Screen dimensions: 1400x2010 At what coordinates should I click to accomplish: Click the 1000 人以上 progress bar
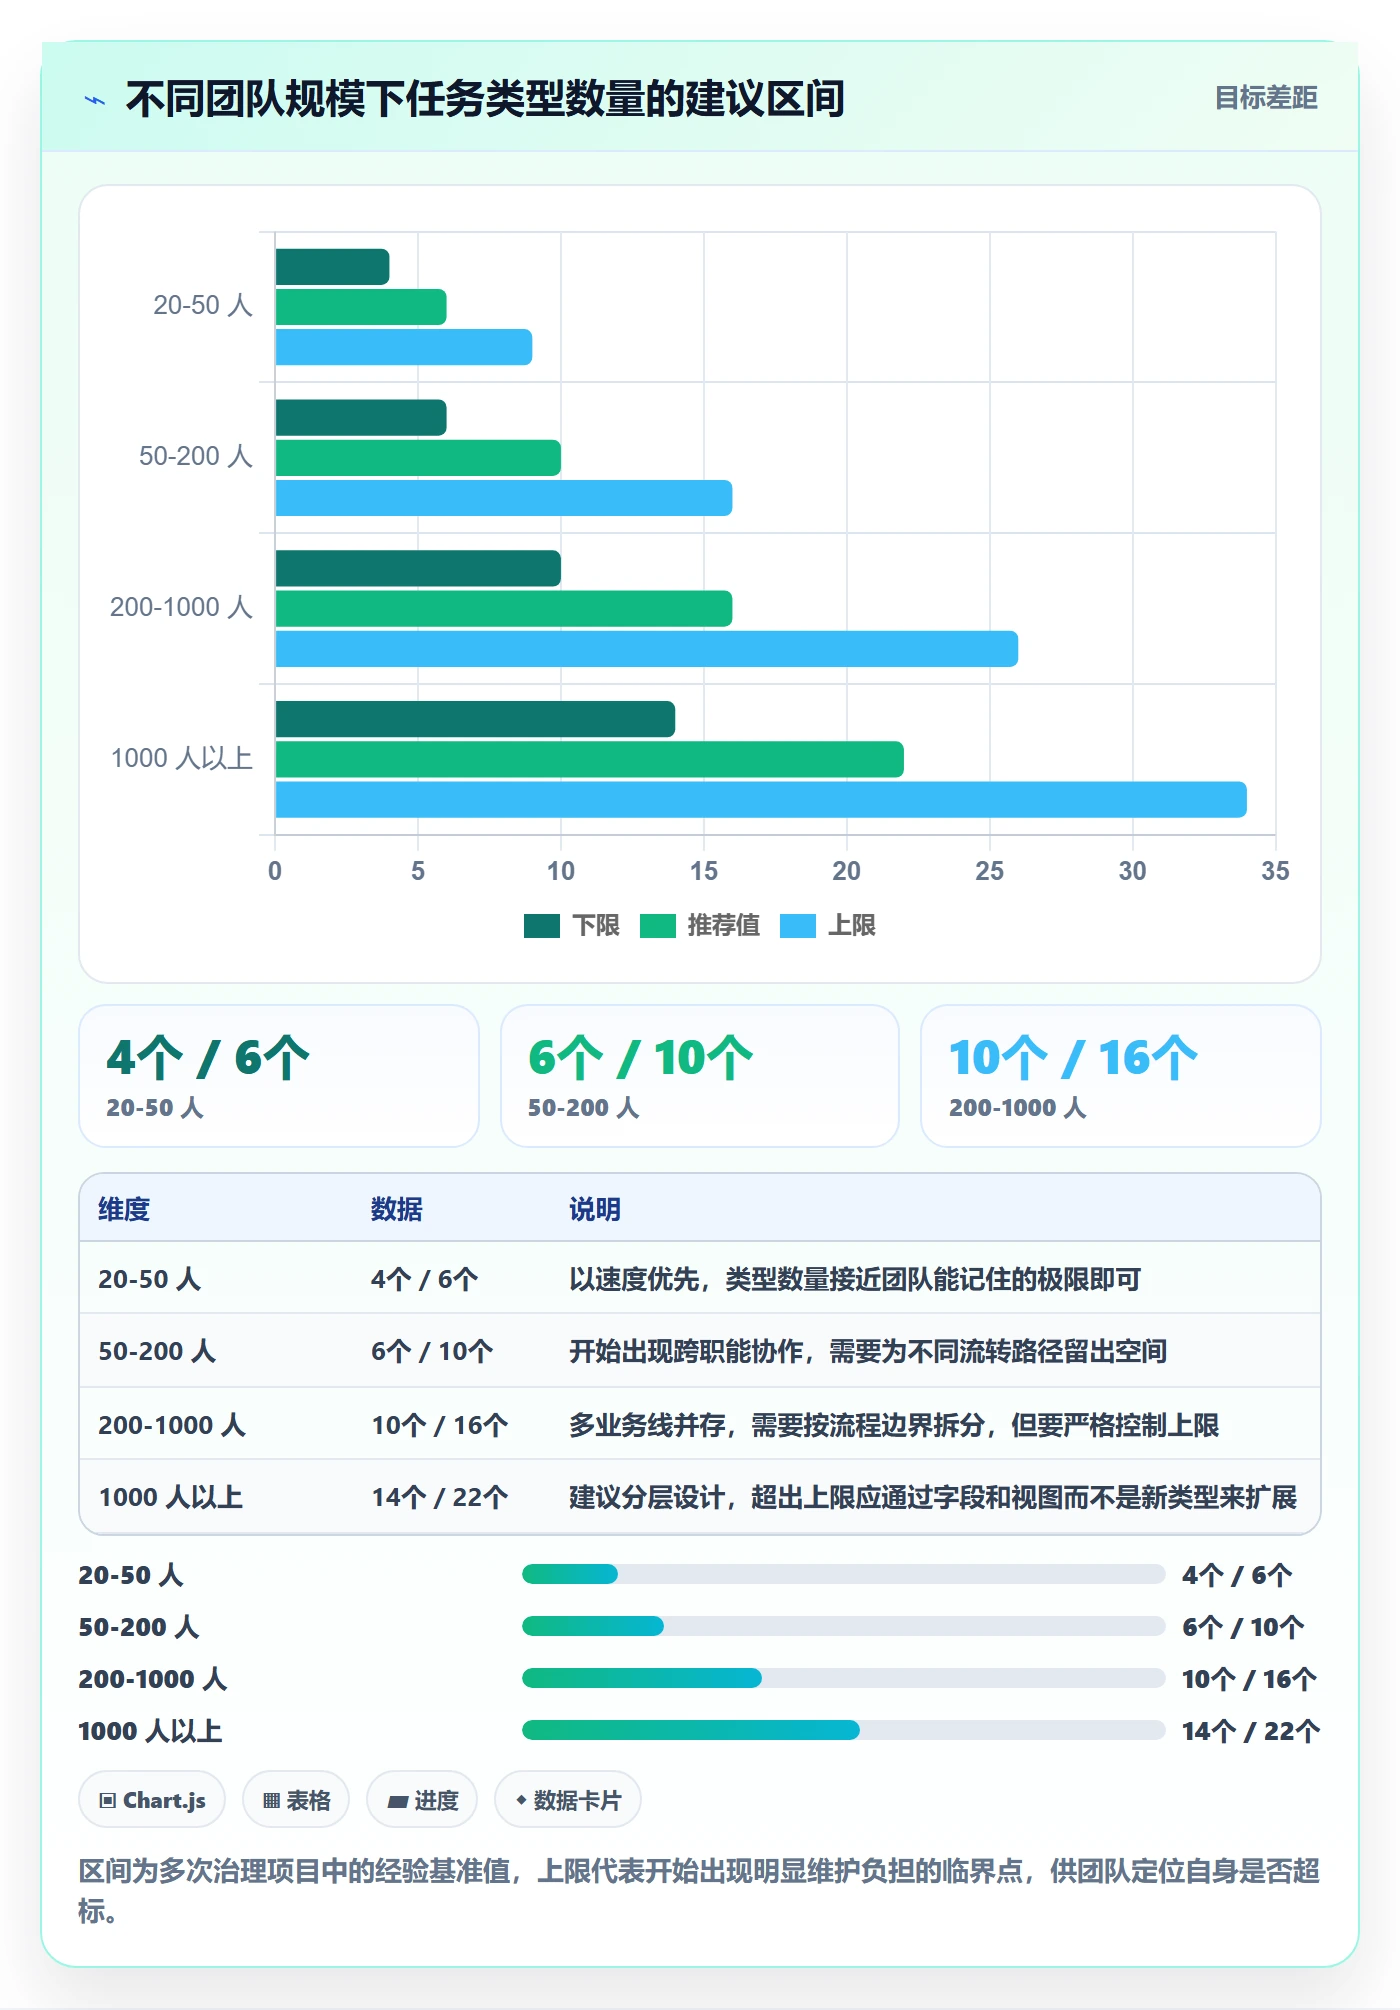pos(844,1730)
